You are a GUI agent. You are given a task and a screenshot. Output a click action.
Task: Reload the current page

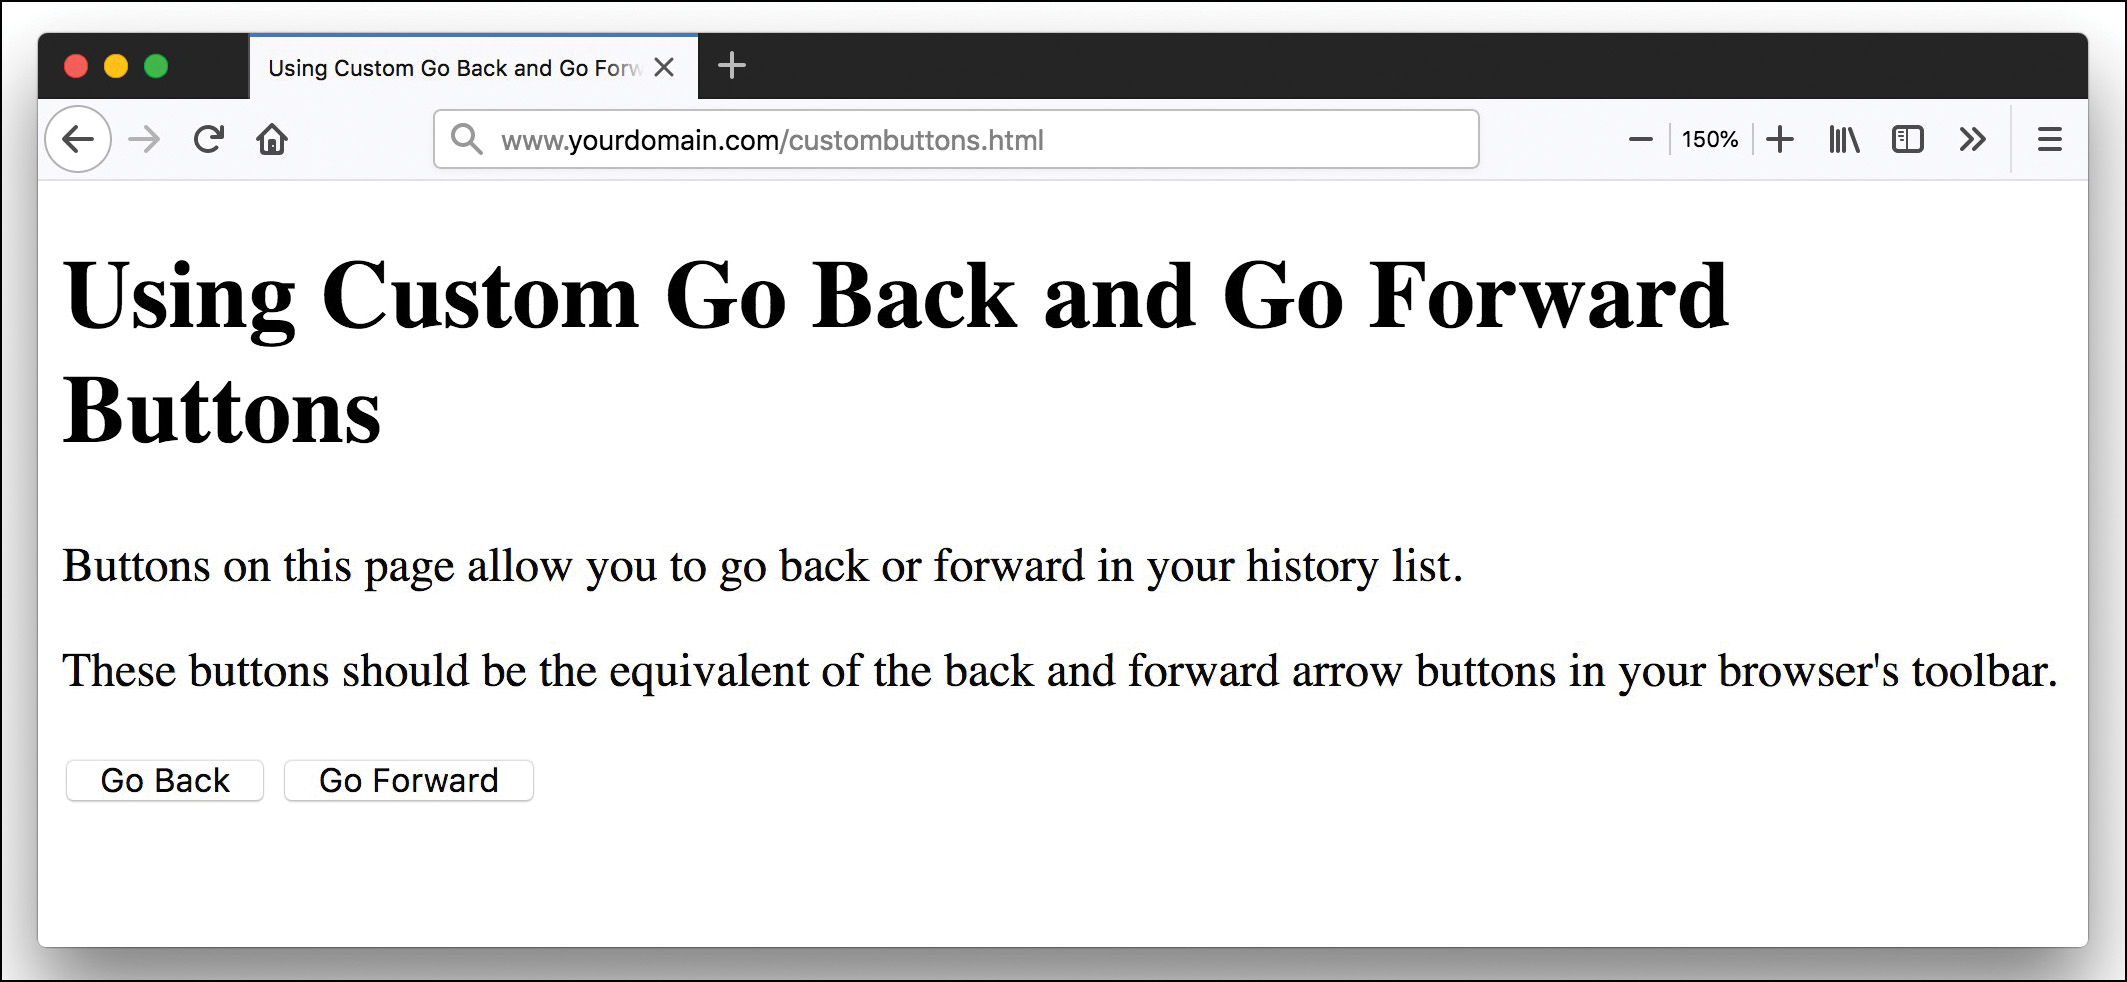pos(208,139)
